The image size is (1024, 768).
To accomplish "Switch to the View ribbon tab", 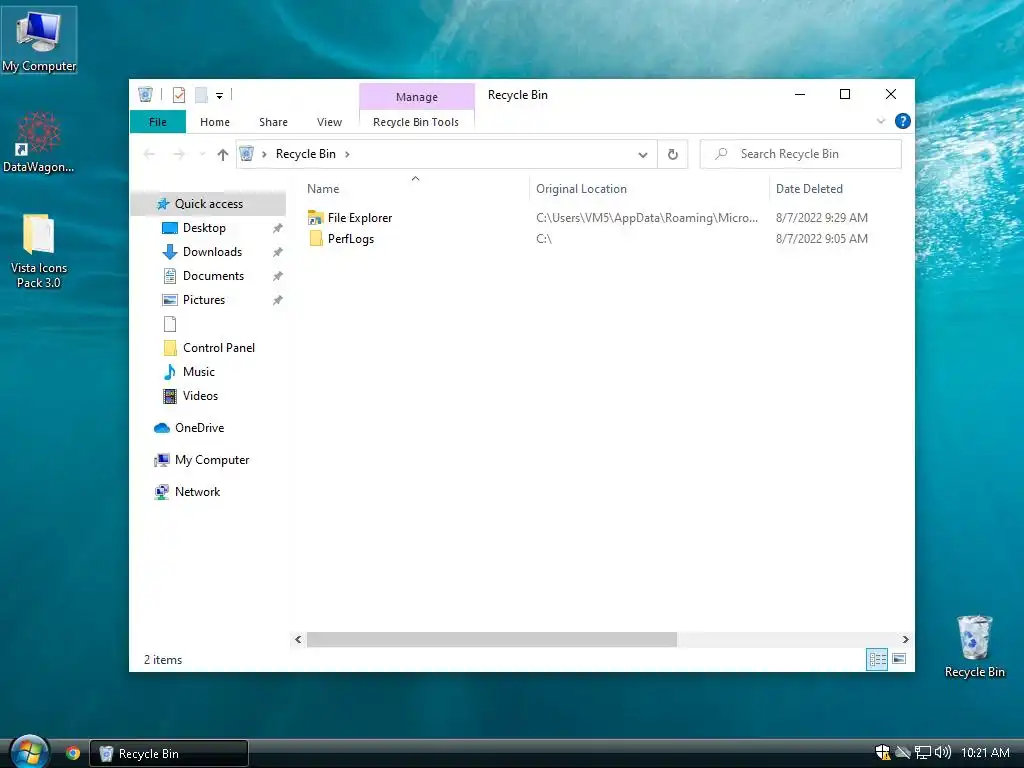I will point(329,122).
